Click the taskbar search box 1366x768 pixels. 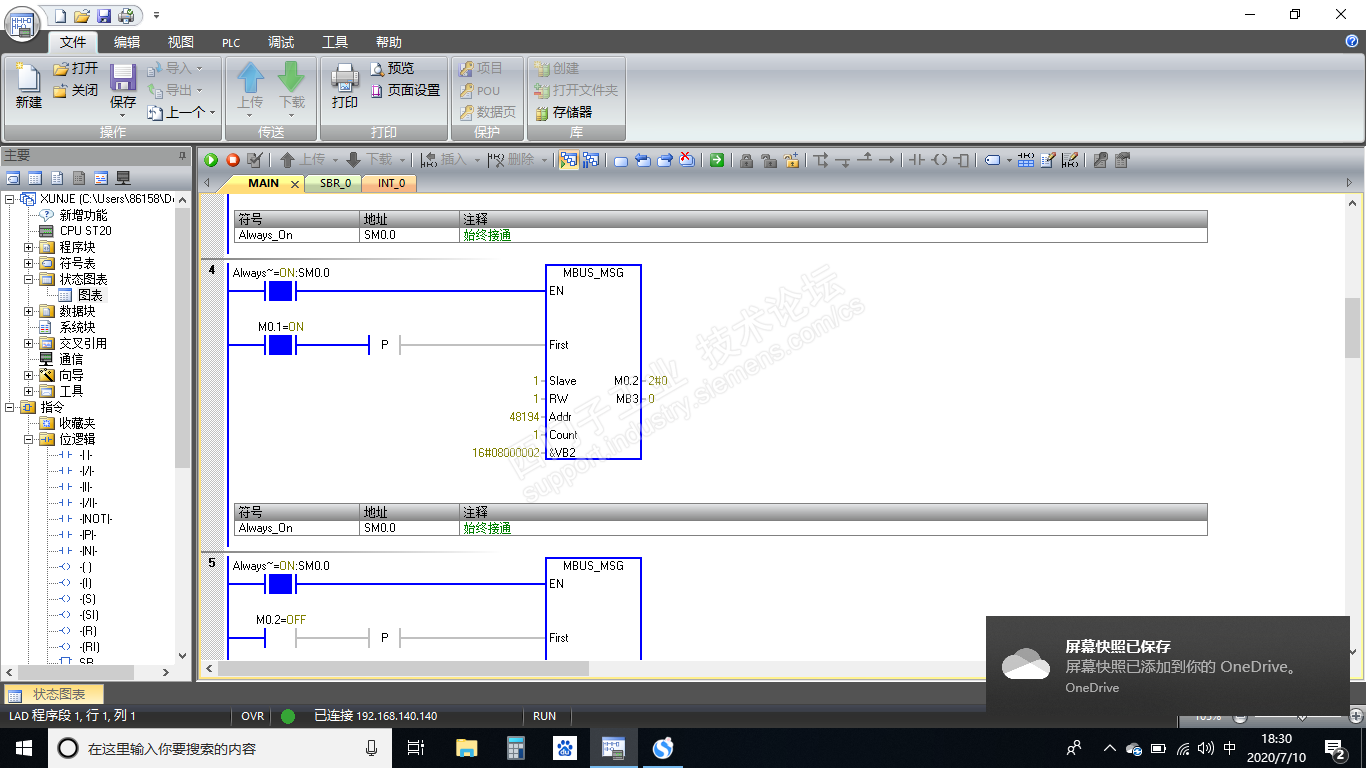220,747
